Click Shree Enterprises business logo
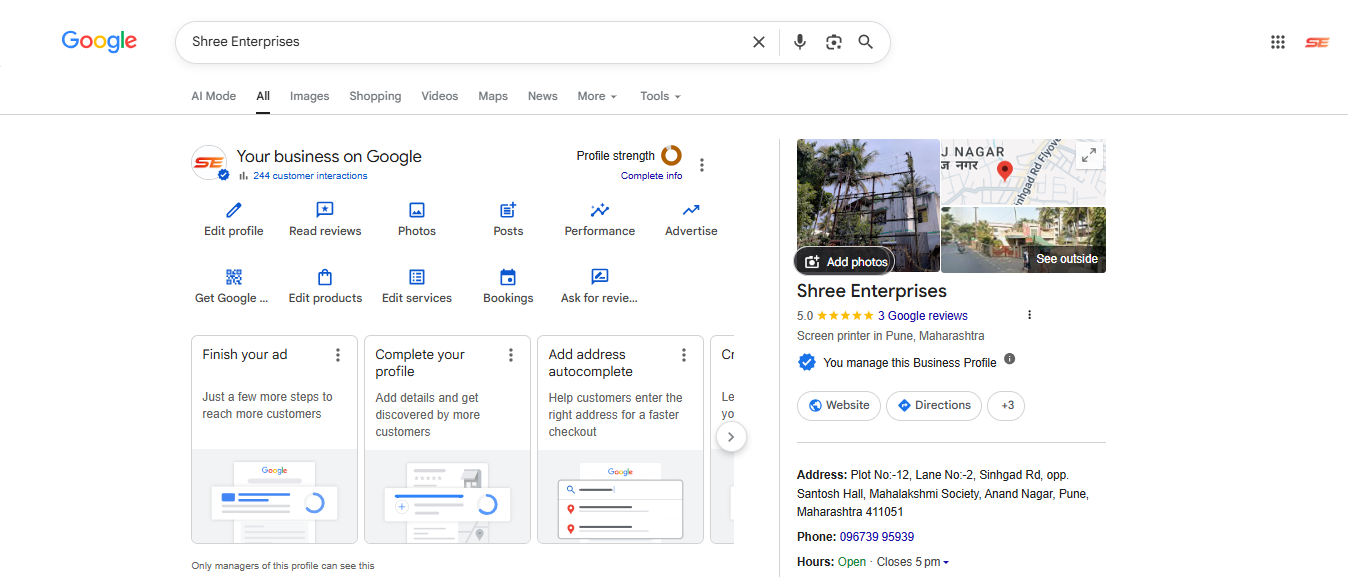 tap(210, 162)
